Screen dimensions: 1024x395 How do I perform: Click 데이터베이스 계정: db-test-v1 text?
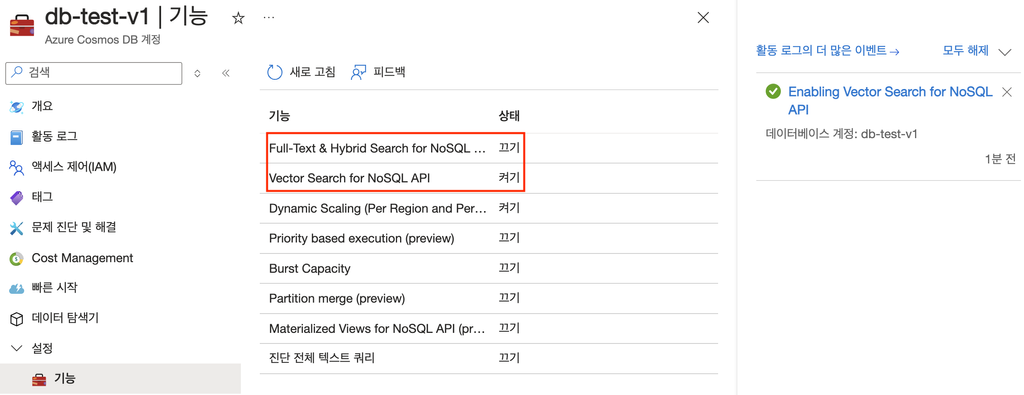click(x=842, y=134)
